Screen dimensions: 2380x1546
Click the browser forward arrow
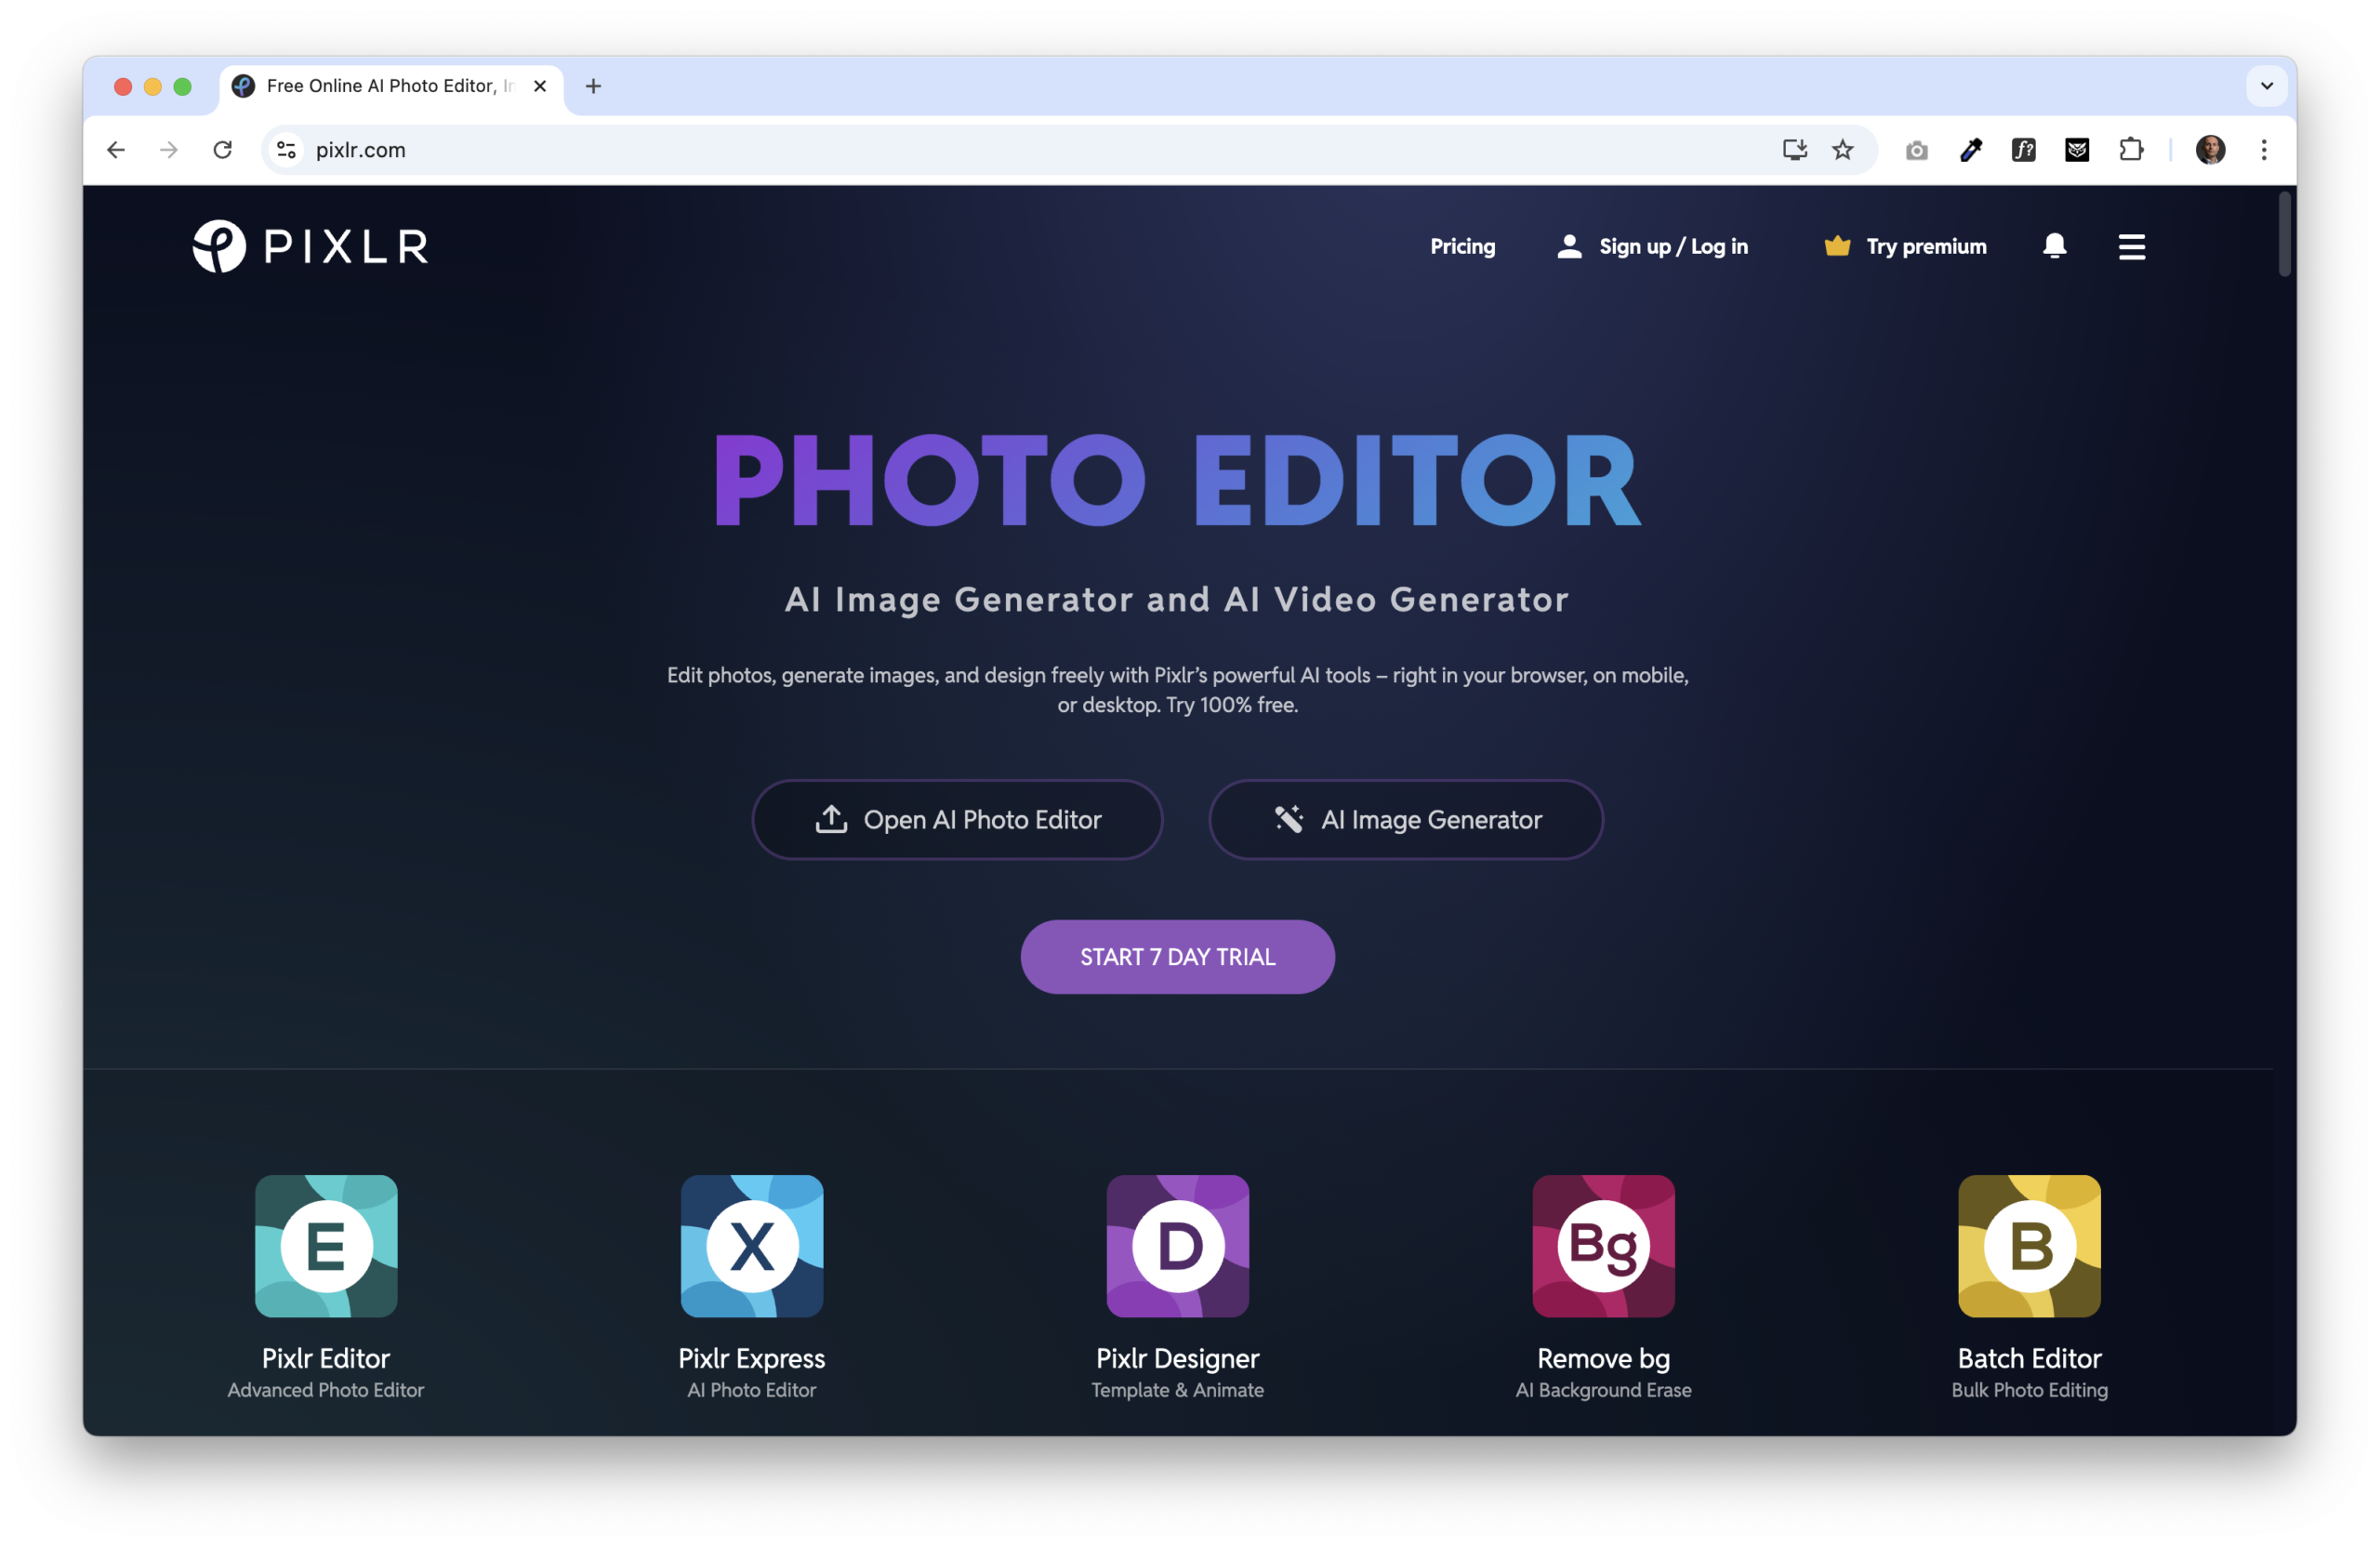(x=169, y=150)
